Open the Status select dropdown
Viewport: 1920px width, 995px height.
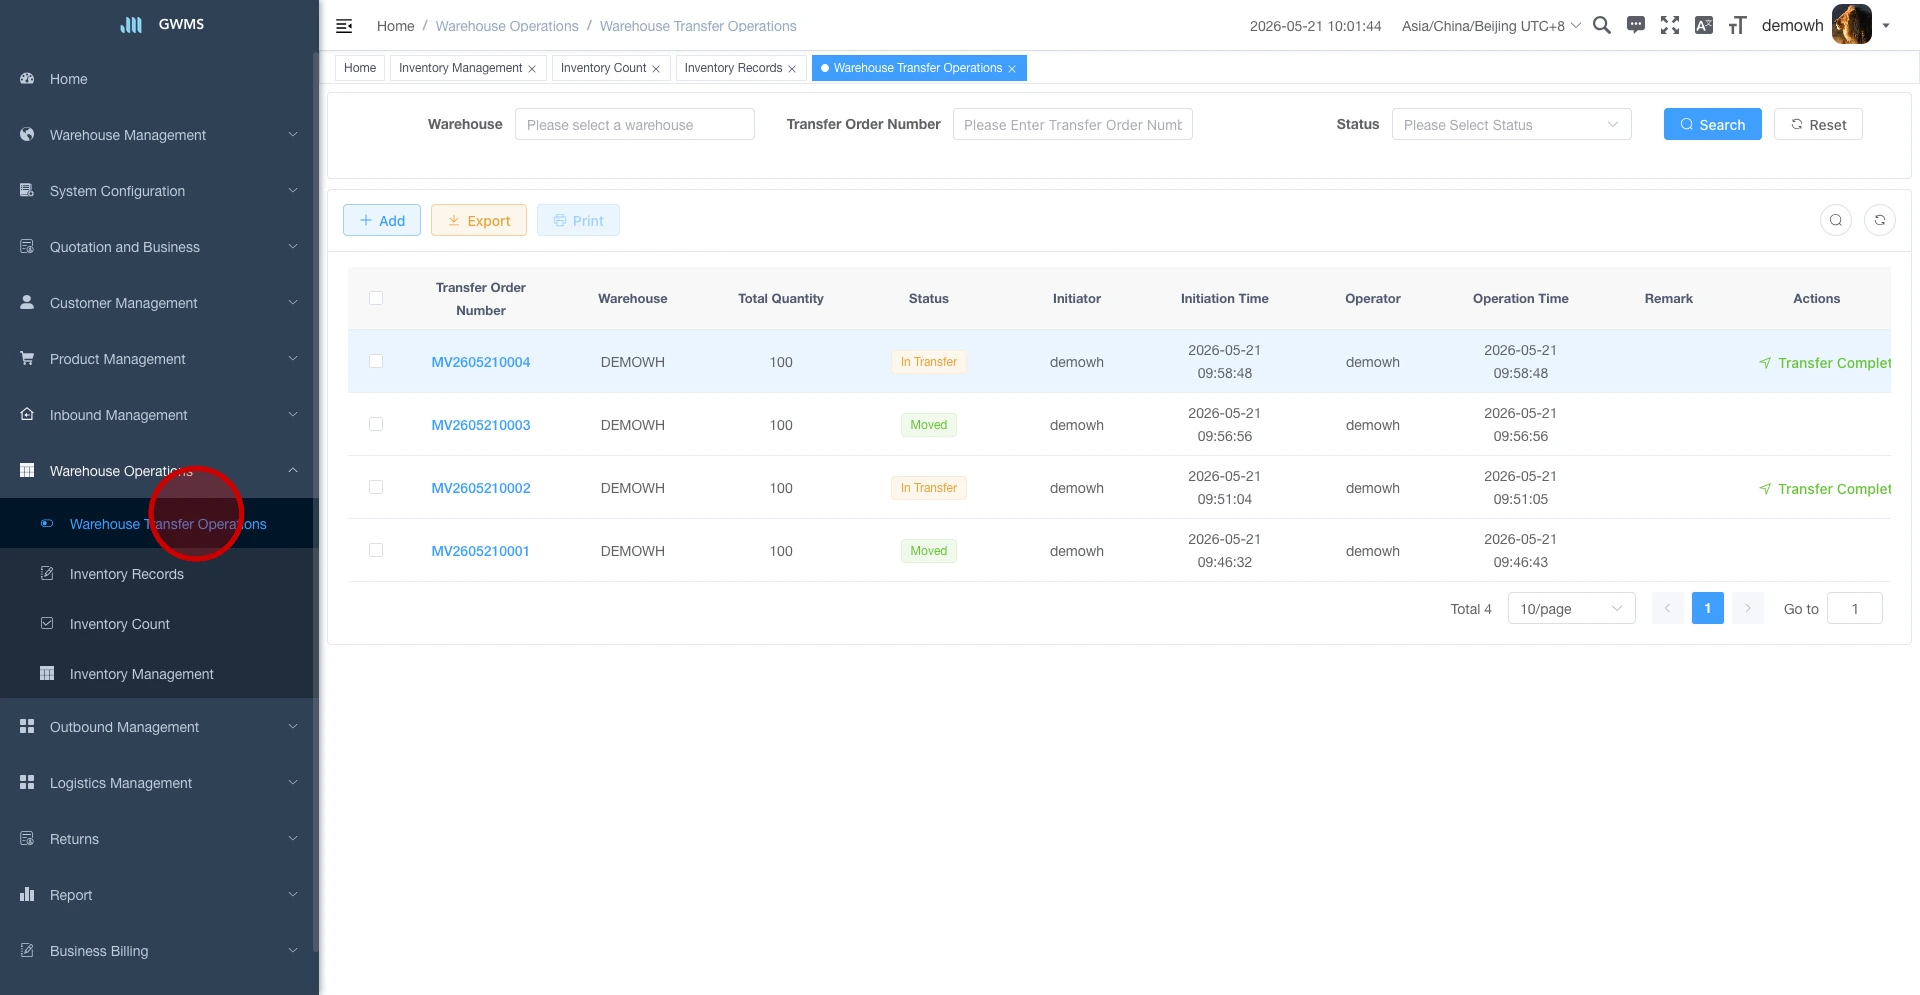click(x=1511, y=124)
